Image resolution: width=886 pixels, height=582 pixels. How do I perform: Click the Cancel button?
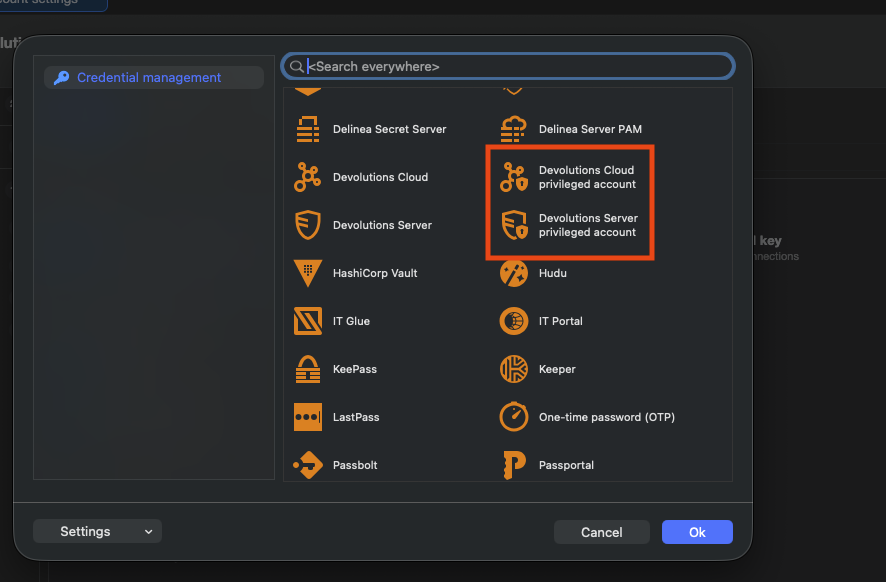pyautogui.click(x=601, y=532)
